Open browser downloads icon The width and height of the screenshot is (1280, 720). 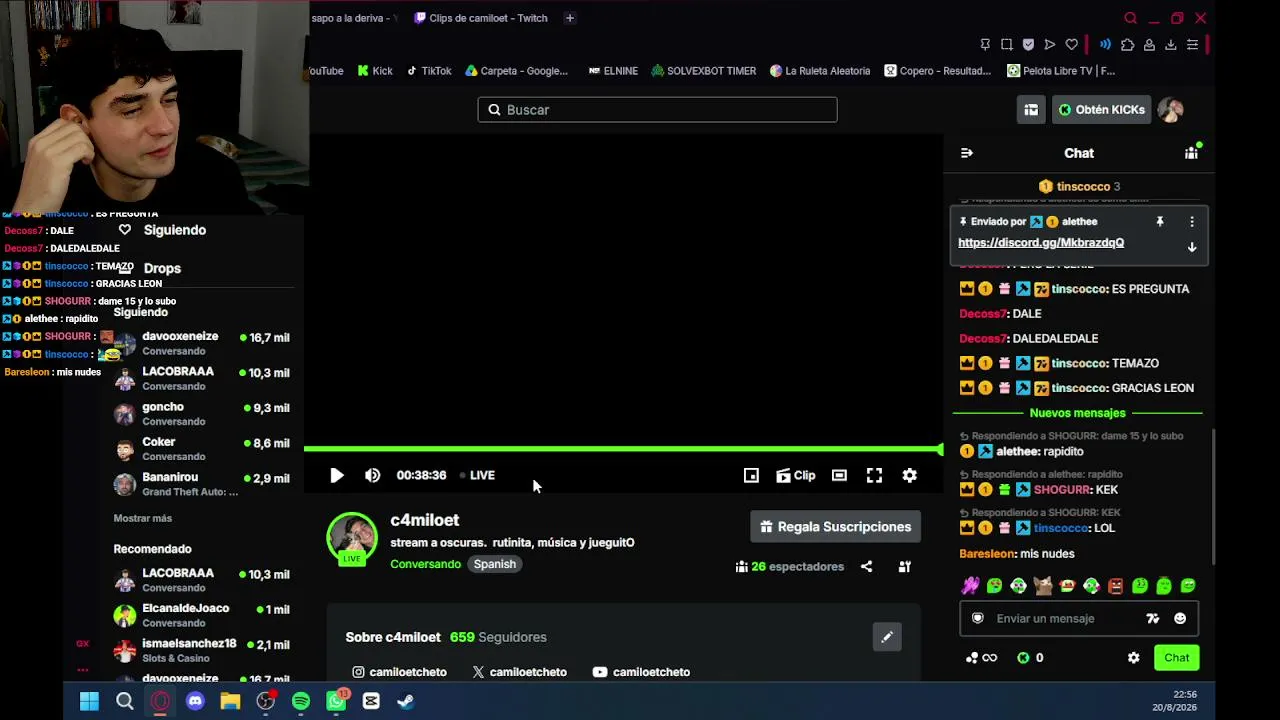pyautogui.click(x=1170, y=45)
